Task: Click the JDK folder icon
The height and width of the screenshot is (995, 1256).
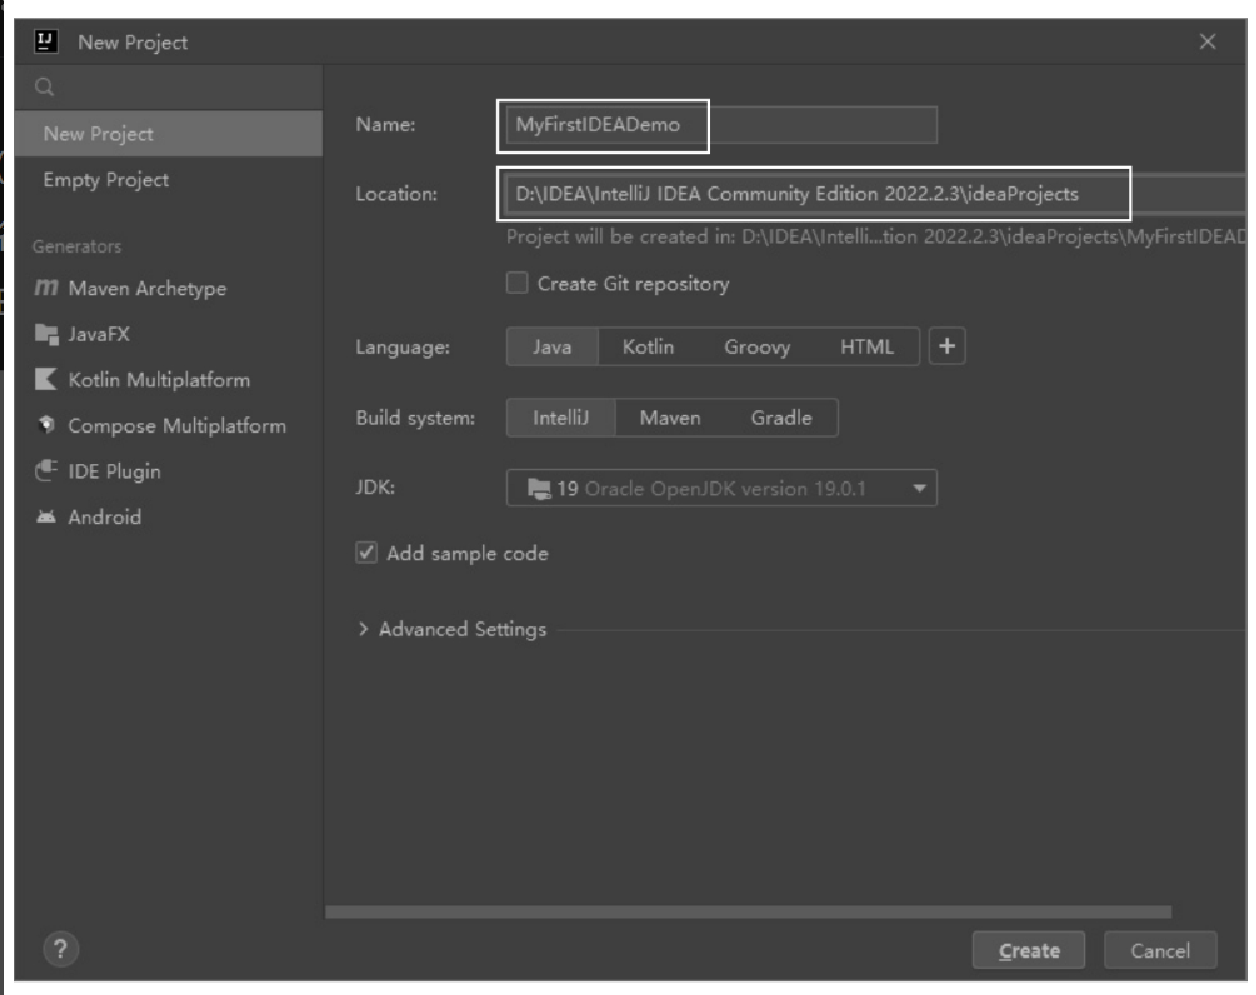Action: click(x=539, y=489)
